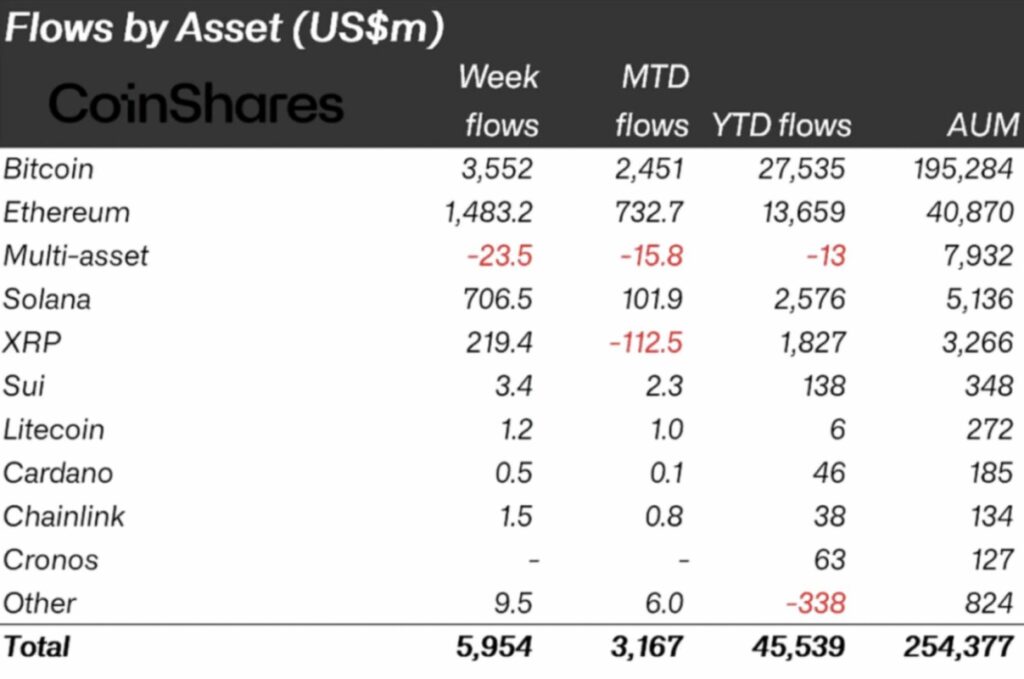
Task: Select the Chainlink row label
Action: (64, 516)
